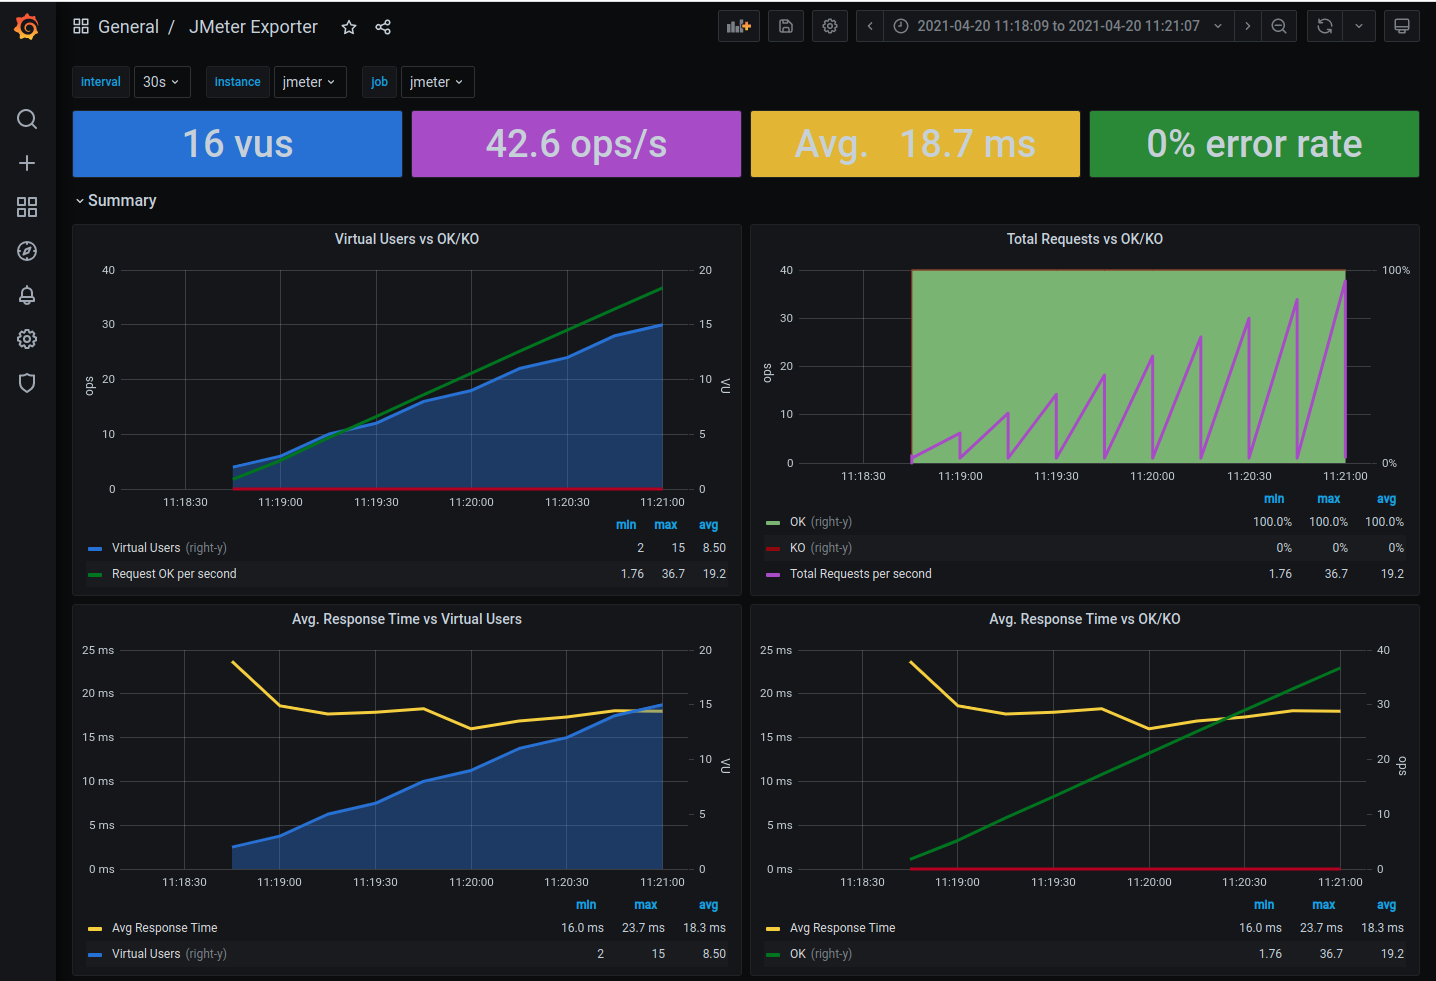
Task: Toggle Avg Response Time series in bottom-left legend
Action: 164,928
